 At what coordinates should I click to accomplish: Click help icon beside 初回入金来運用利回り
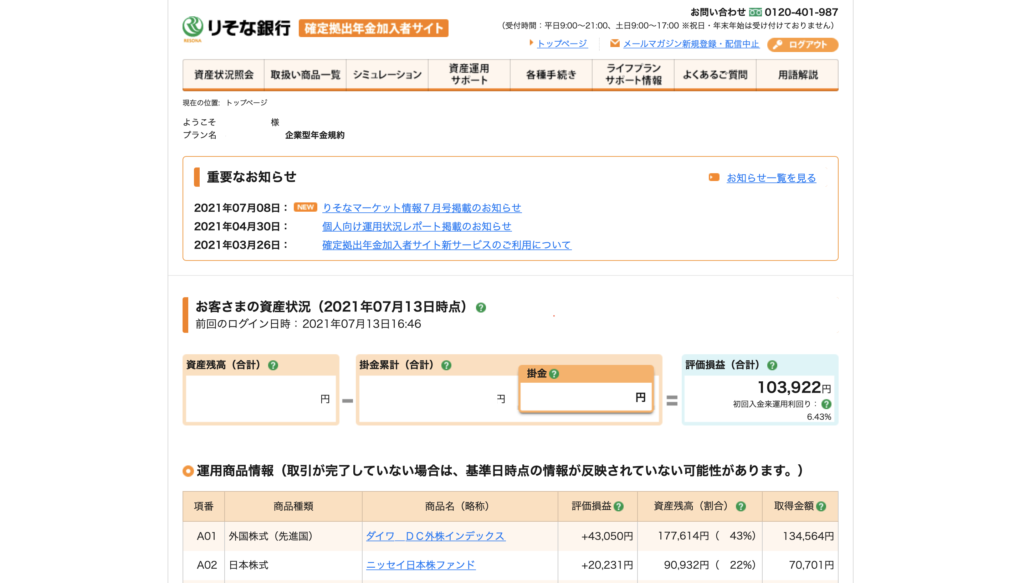(x=826, y=404)
